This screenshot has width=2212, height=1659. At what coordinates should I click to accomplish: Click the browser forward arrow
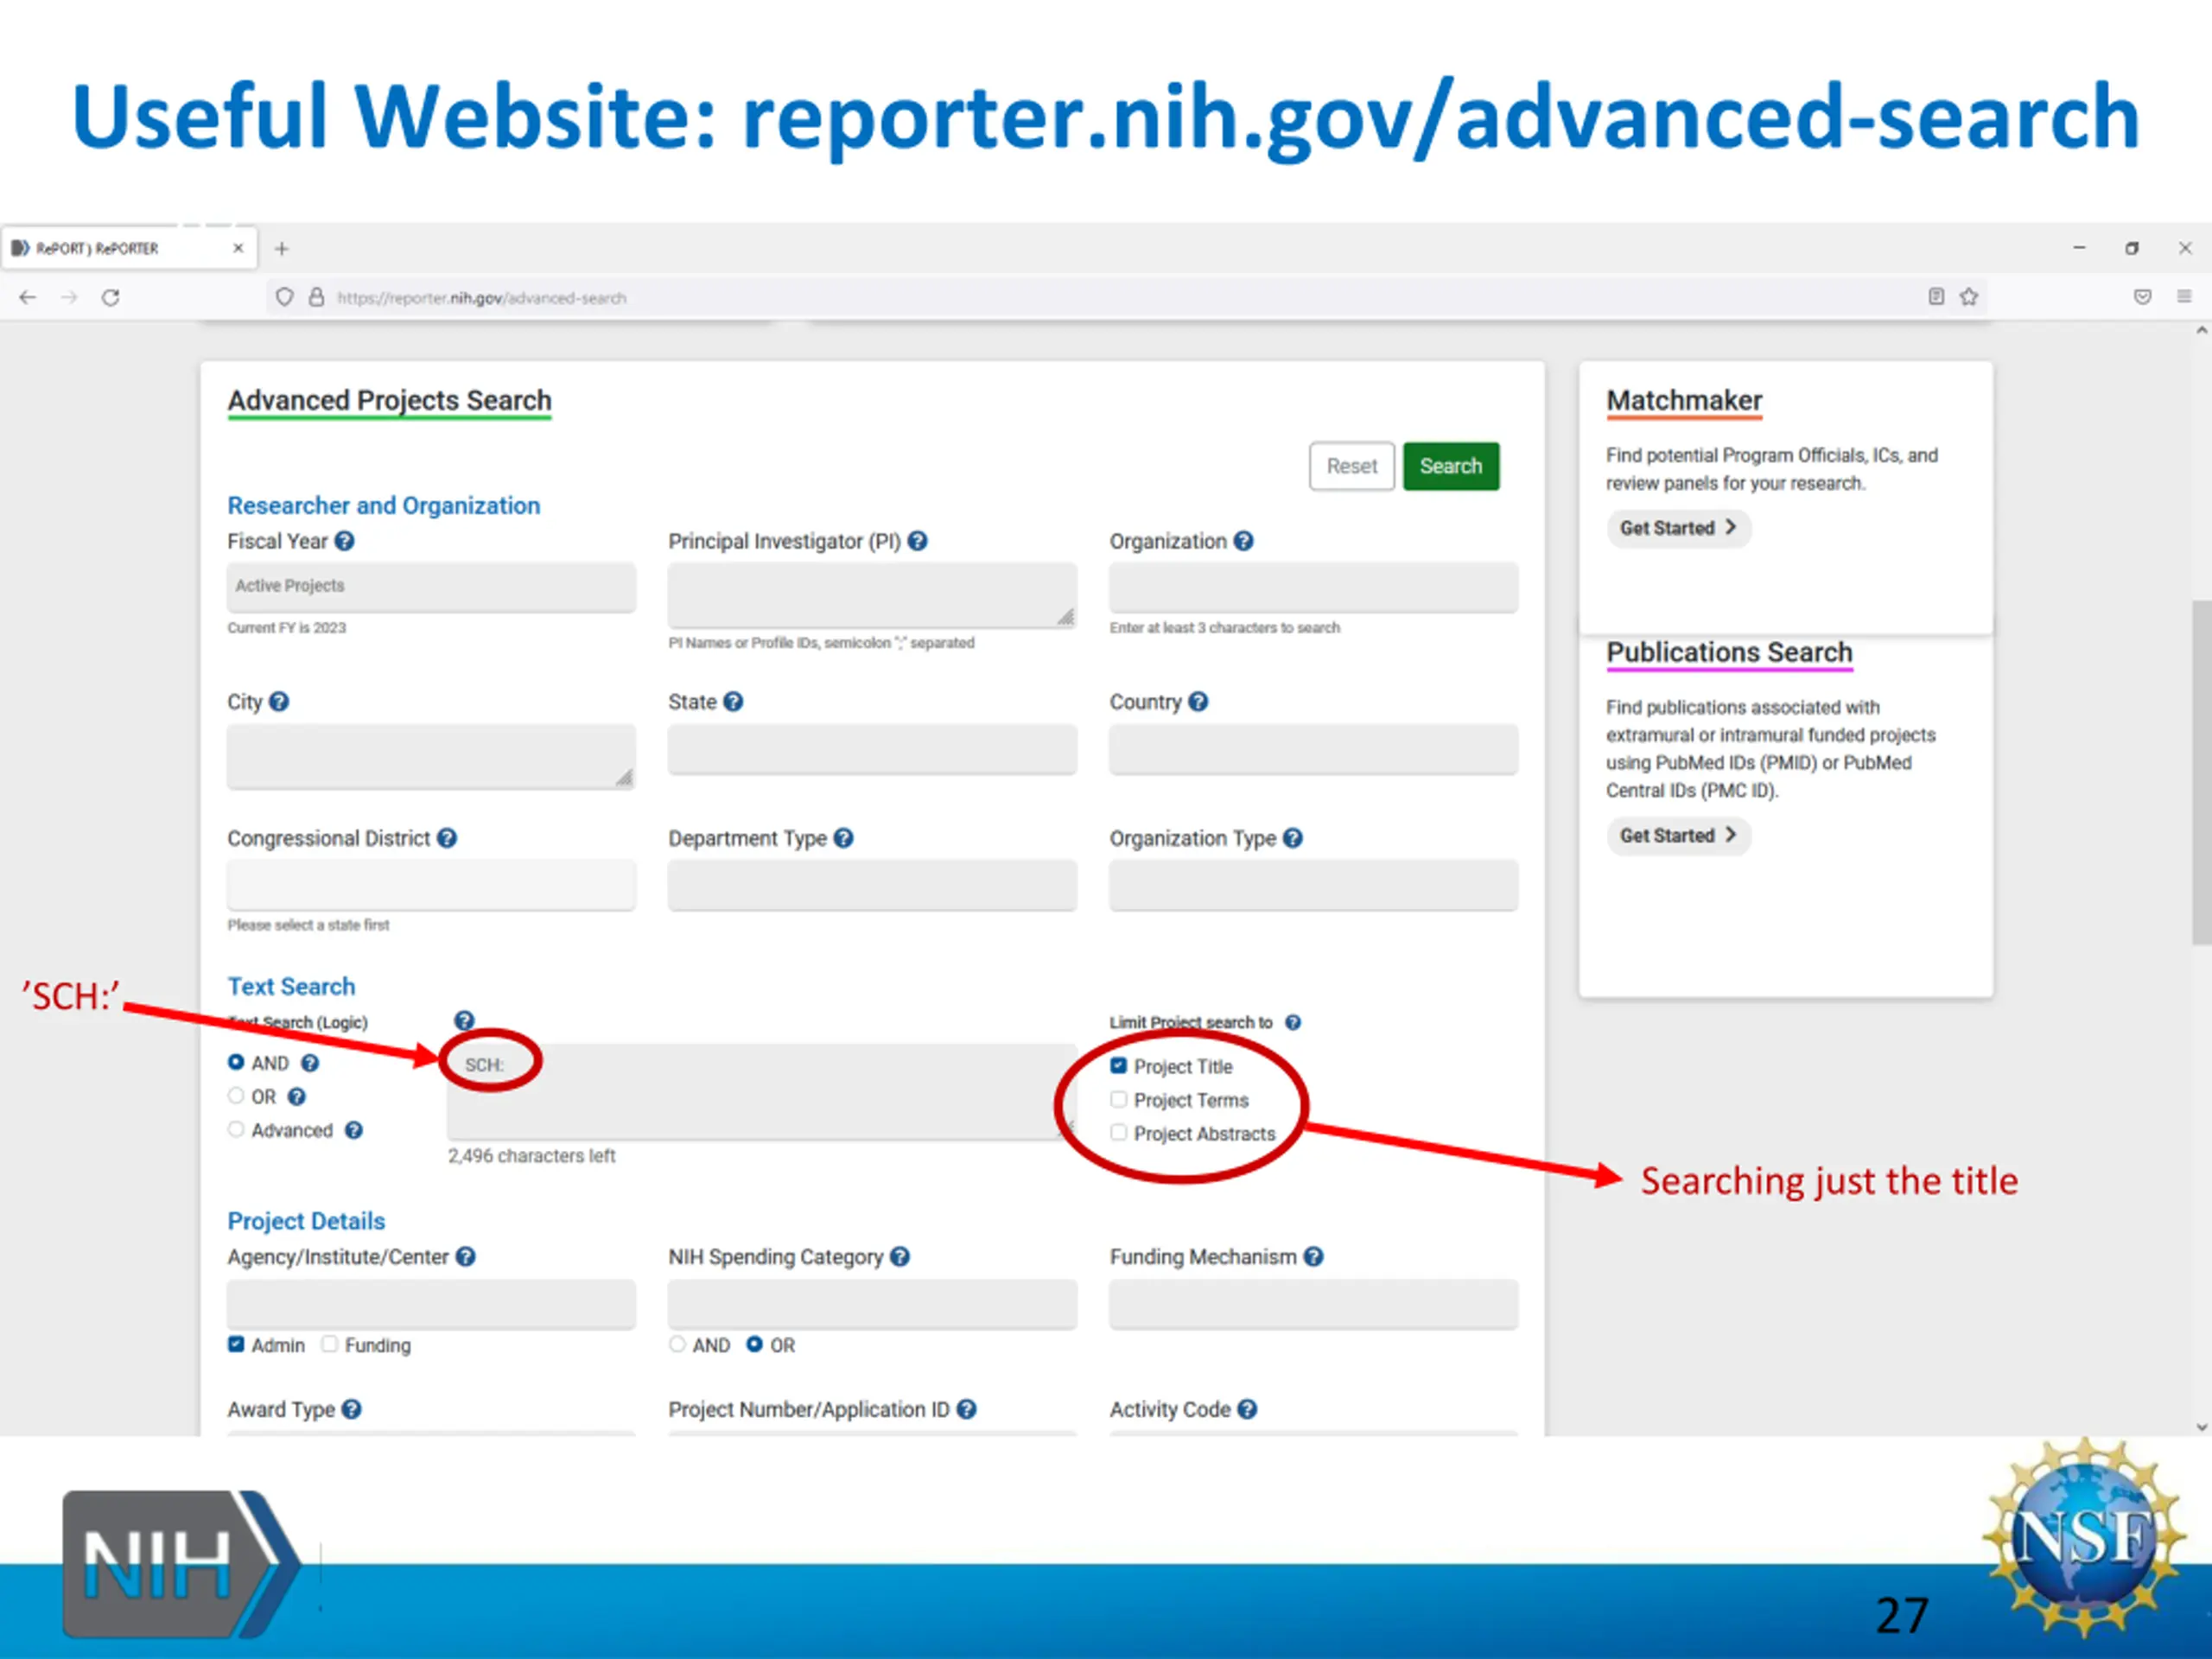[x=69, y=297]
